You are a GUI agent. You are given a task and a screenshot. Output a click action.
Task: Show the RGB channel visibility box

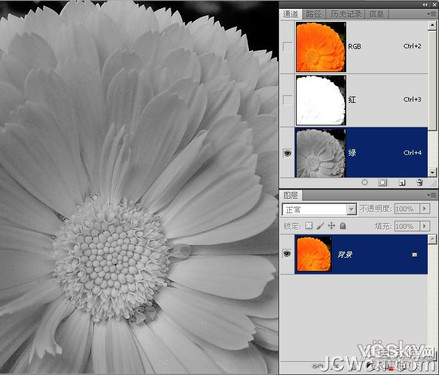[x=287, y=47]
